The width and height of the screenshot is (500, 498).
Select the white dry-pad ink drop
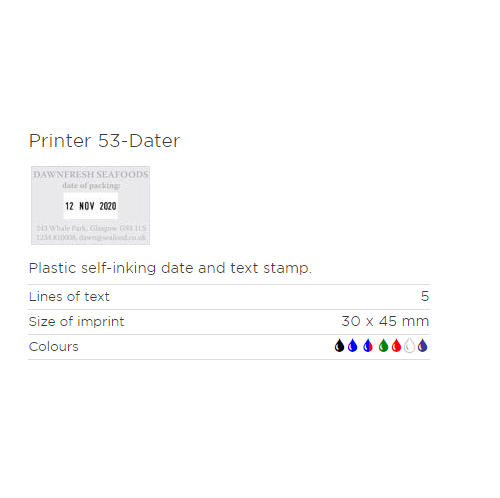point(409,346)
